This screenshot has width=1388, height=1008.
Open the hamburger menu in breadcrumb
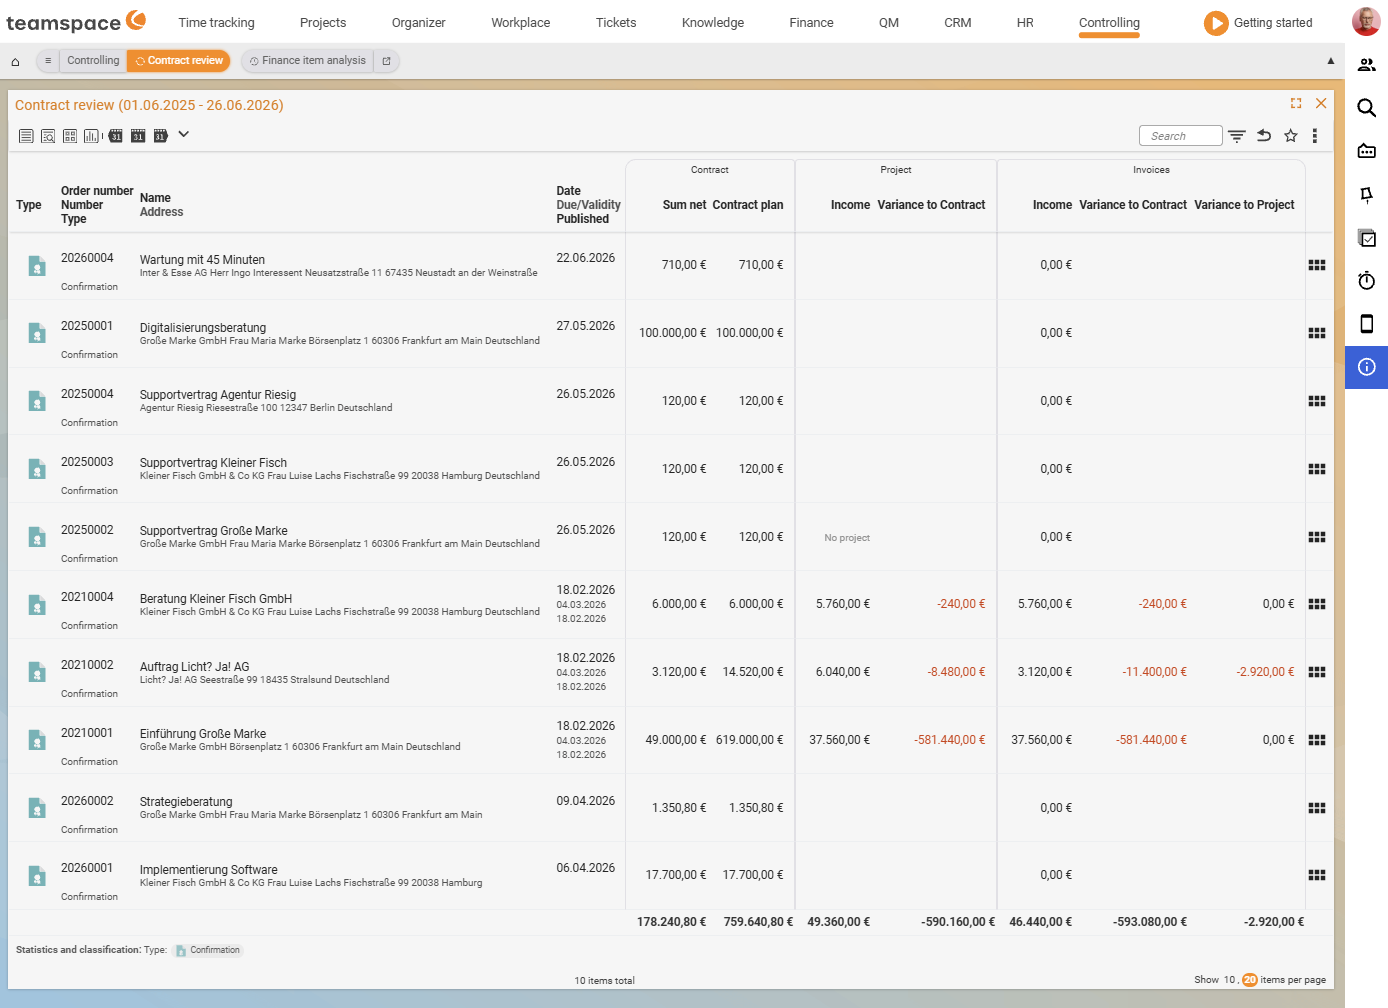pyautogui.click(x=48, y=61)
